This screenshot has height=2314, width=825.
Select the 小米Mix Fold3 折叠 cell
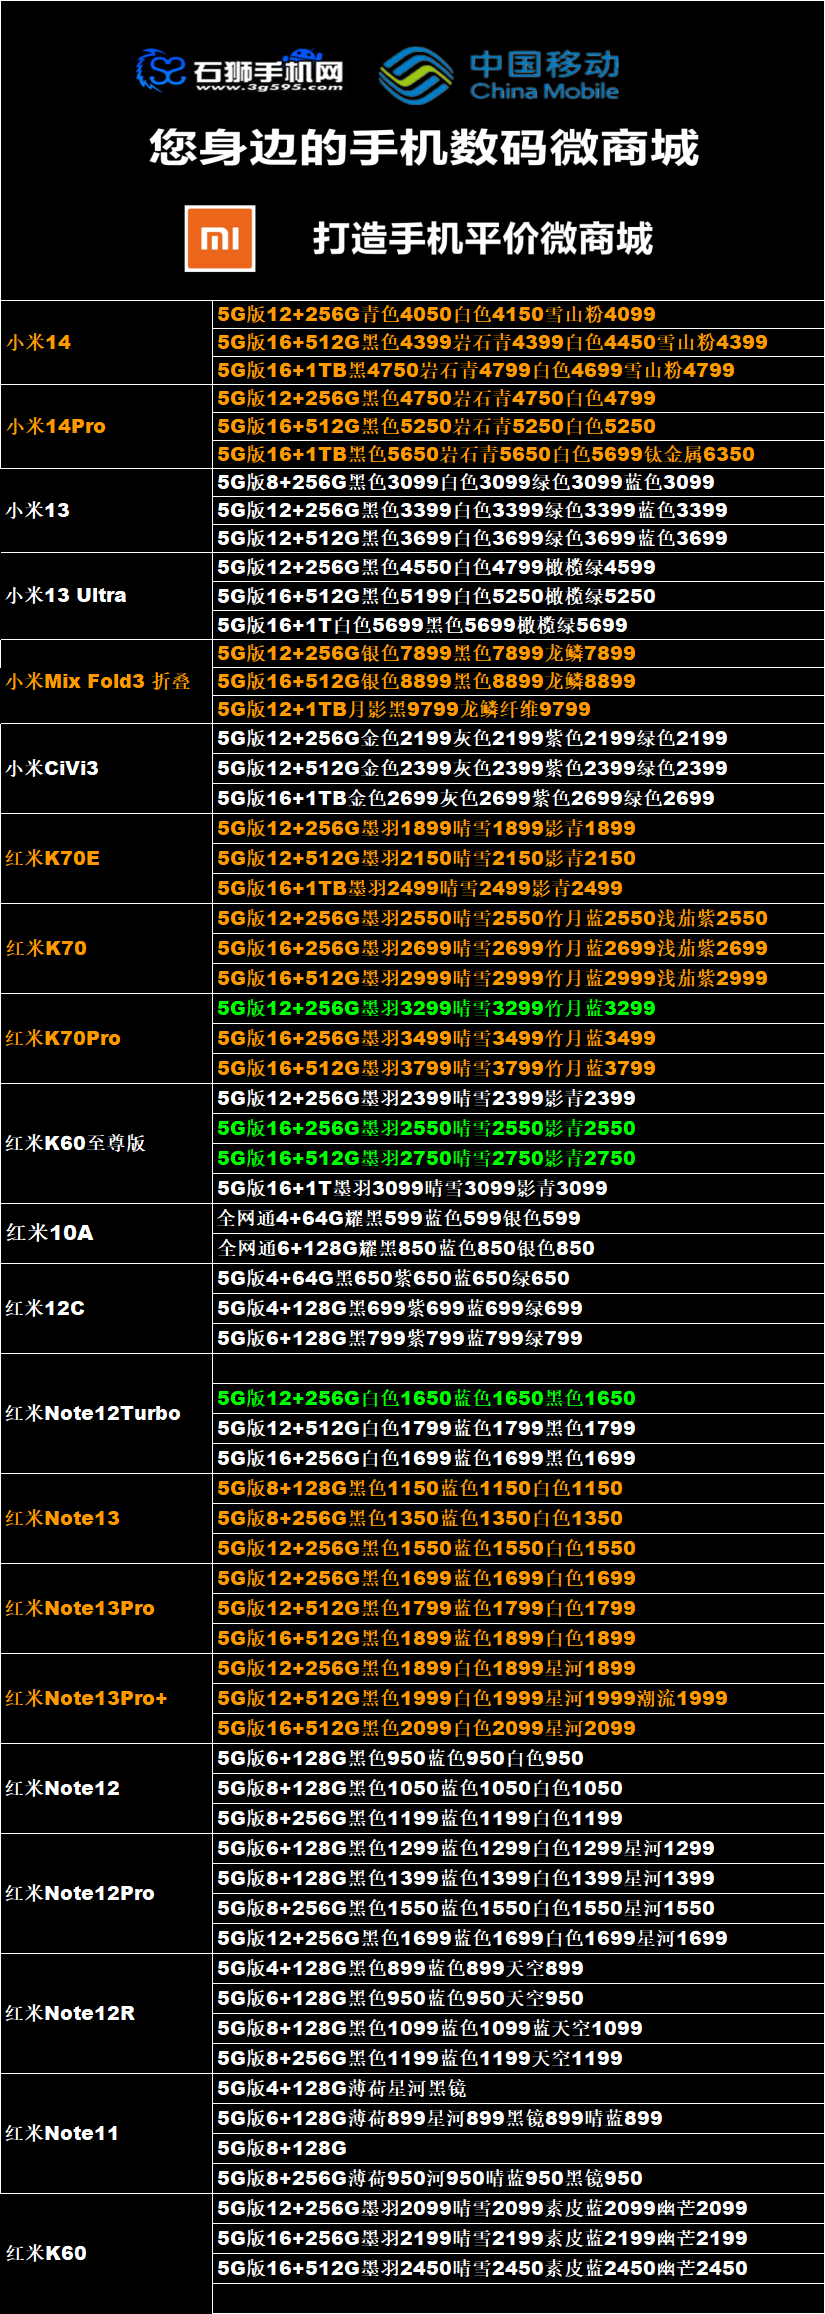click(106, 681)
